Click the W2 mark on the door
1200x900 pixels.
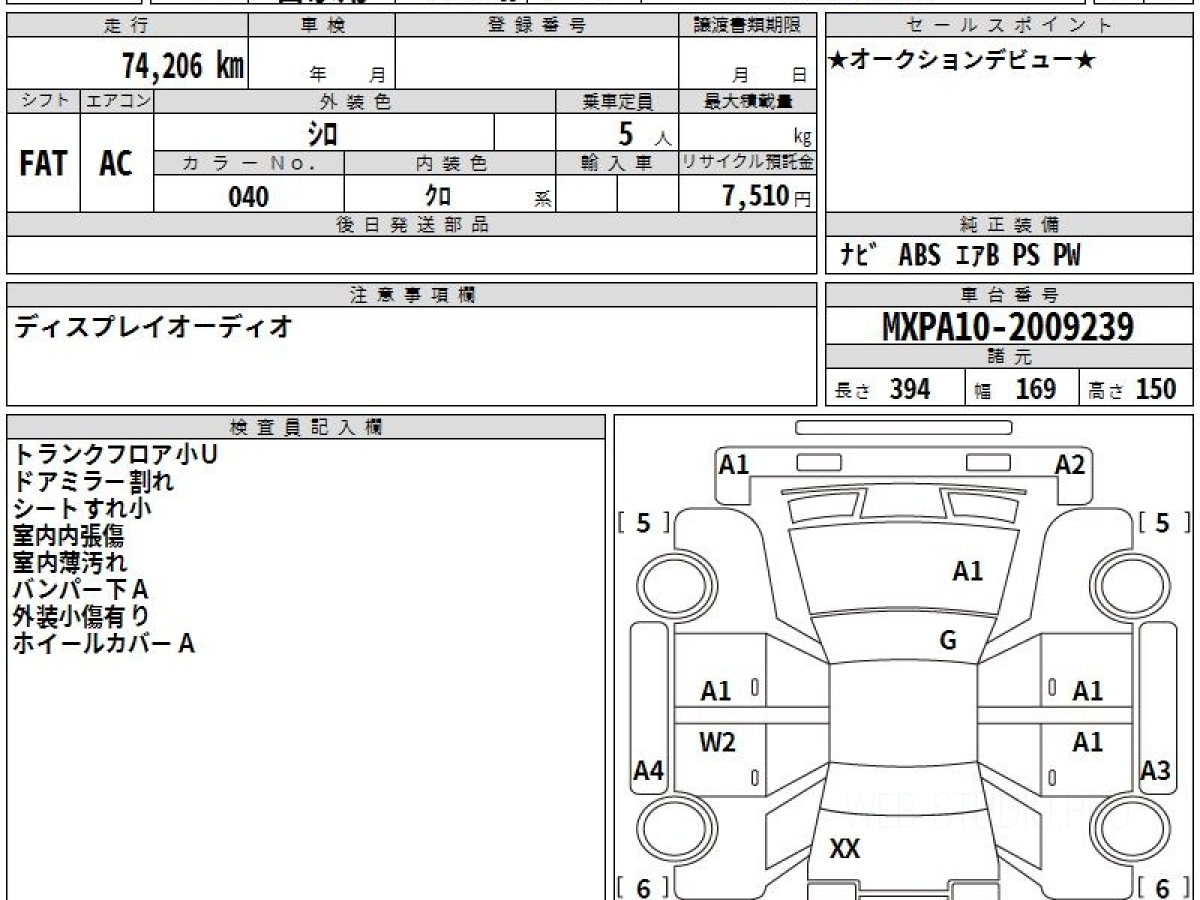click(x=717, y=742)
